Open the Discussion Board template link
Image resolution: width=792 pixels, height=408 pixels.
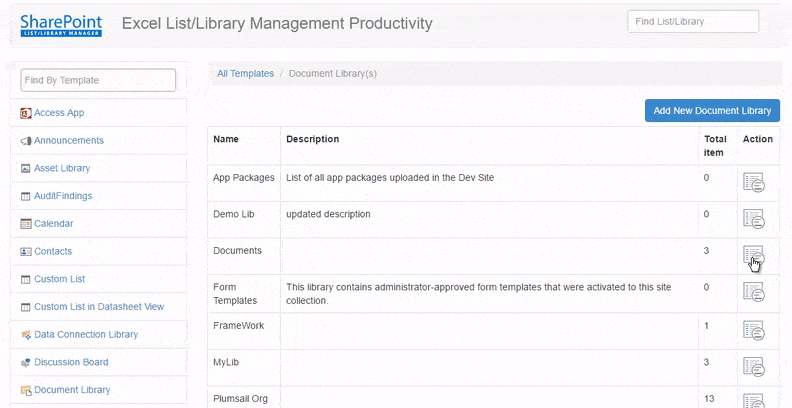point(71,363)
